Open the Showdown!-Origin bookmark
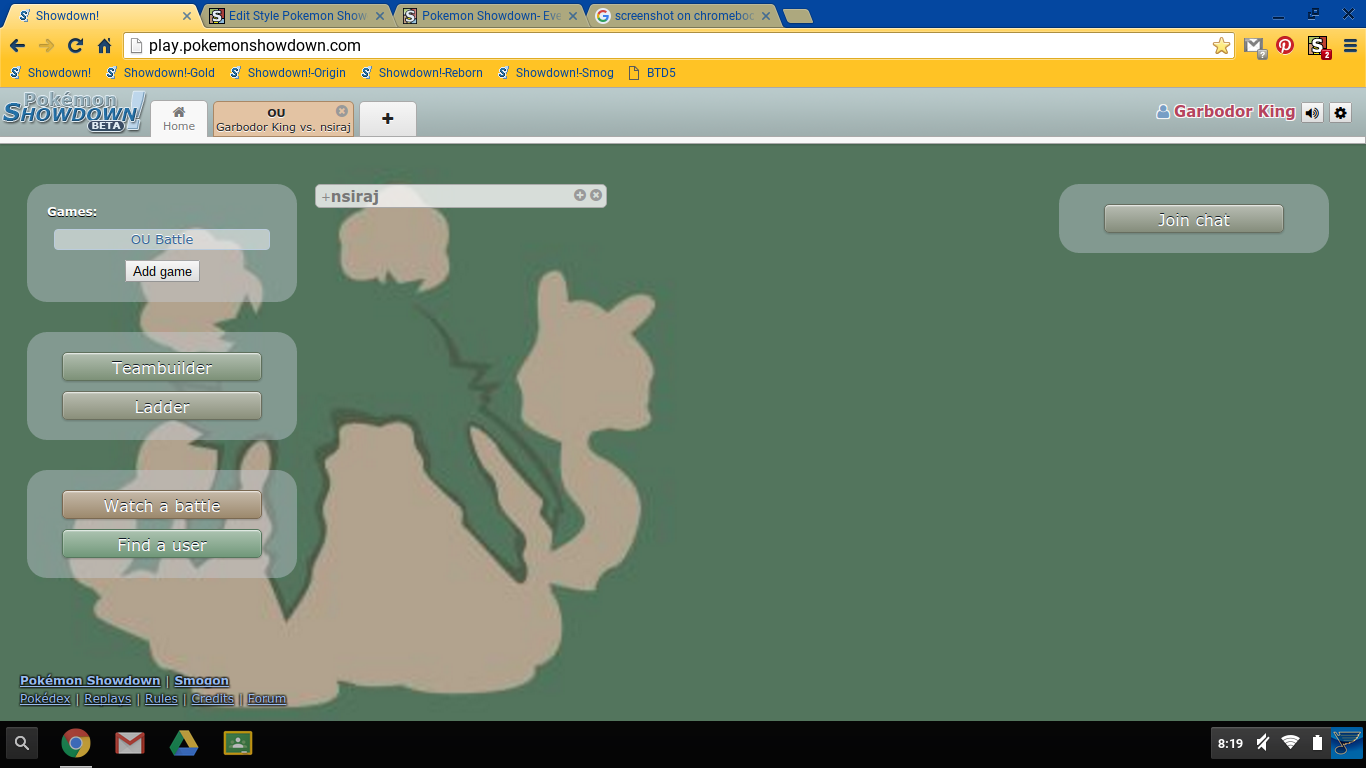This screenshot has height=768, width=1366. coord(288,73)
